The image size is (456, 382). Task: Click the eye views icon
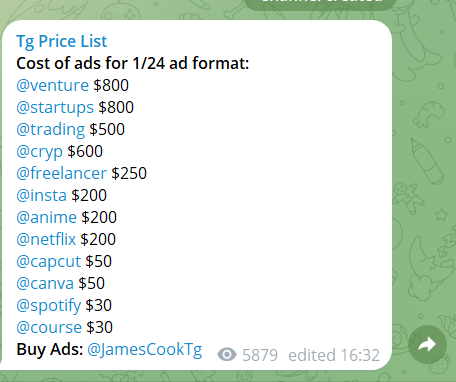pos(227,355)
